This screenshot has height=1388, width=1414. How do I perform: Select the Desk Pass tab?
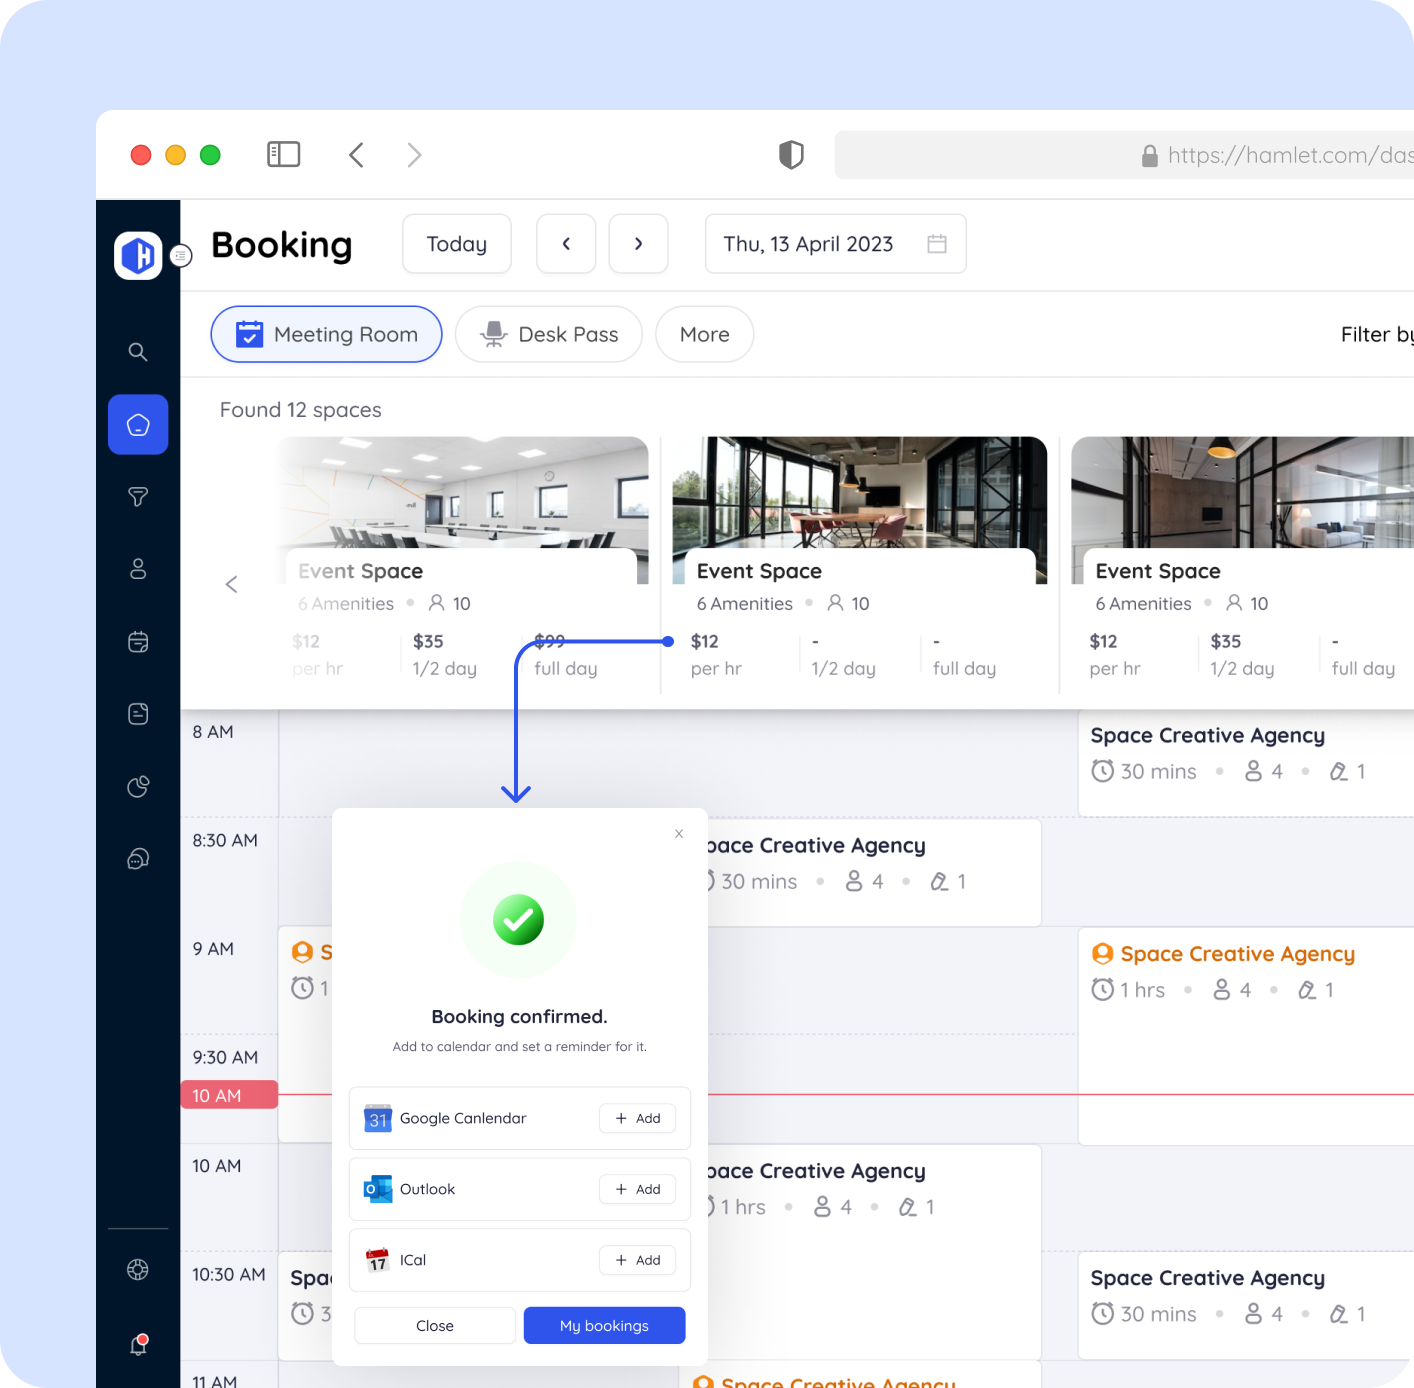click(x=549, y=334)
